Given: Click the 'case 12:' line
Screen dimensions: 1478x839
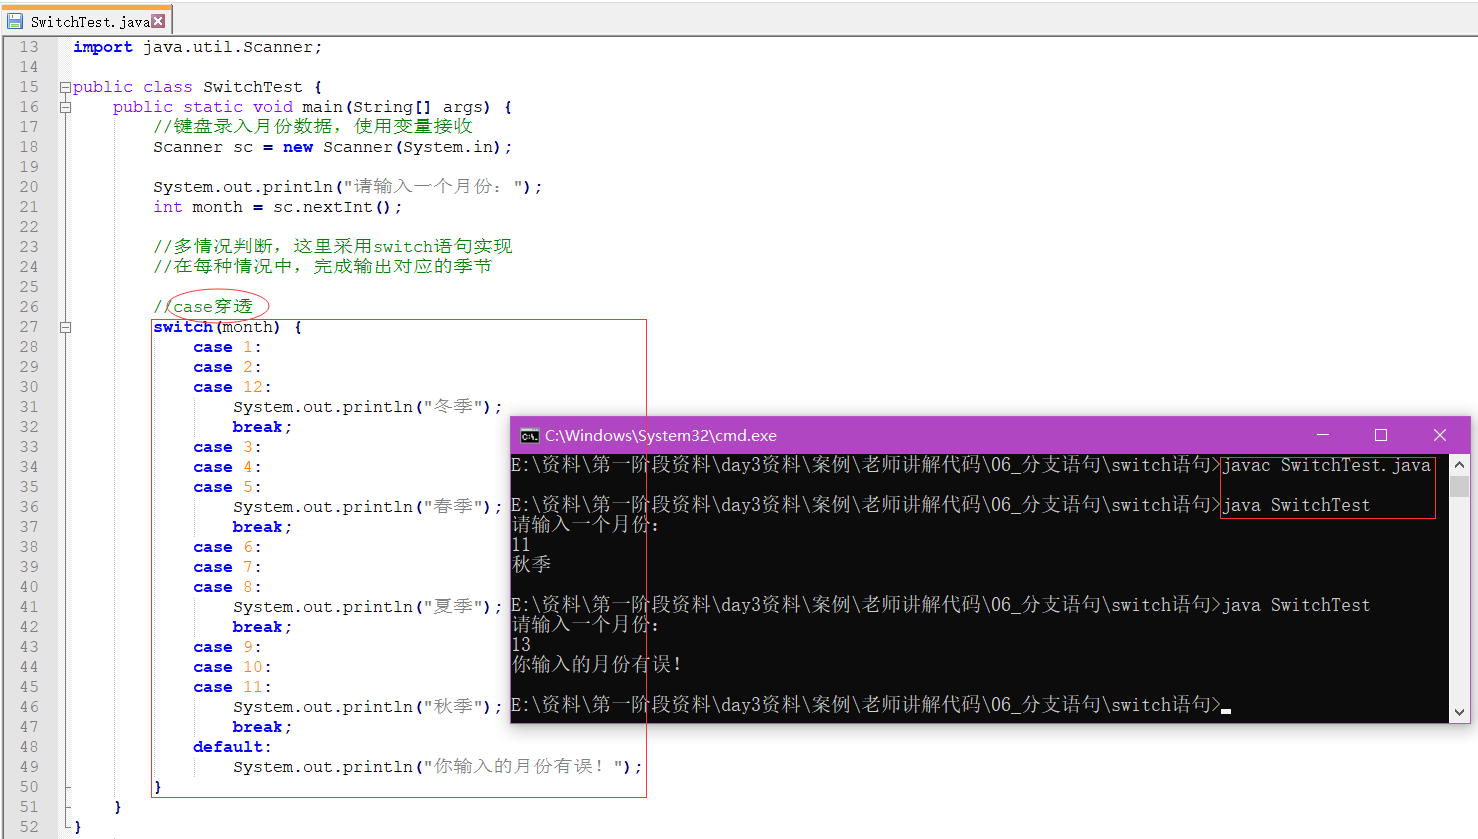Looking at the screenshot, I should point(232,387).
